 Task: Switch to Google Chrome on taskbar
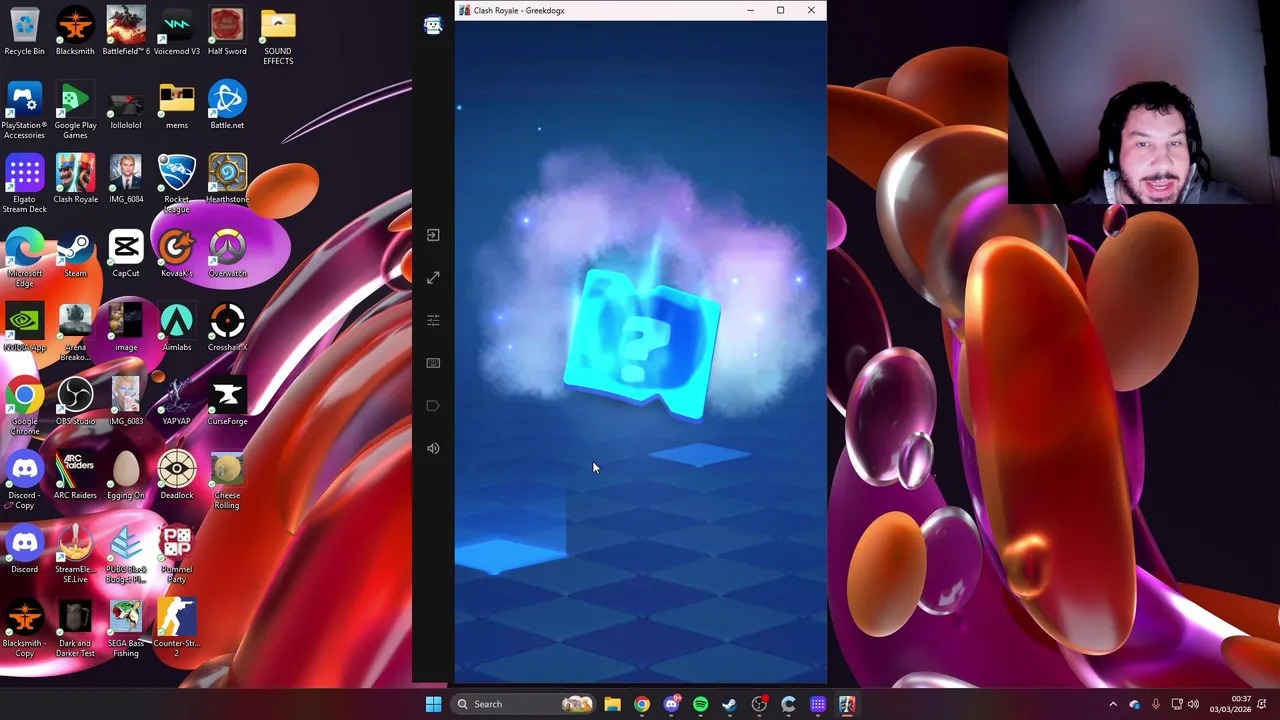point(642,704)
